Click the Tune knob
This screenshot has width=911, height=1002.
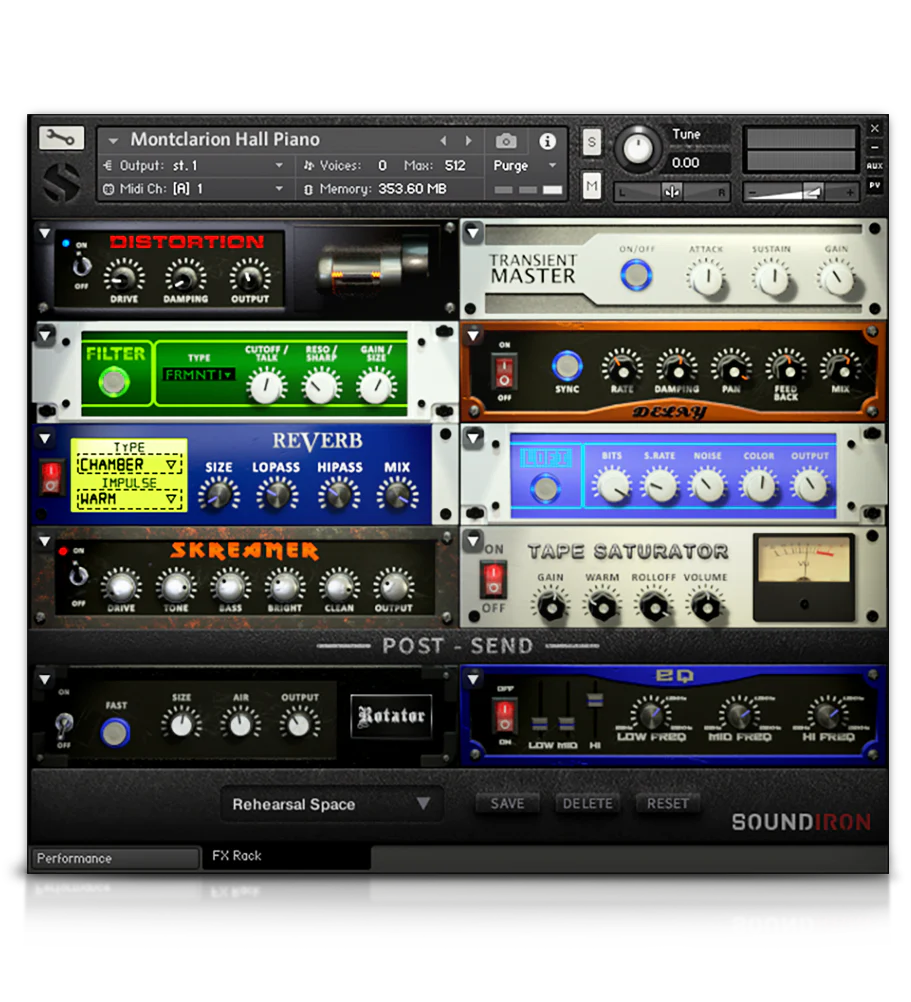[x=637, y=151]
